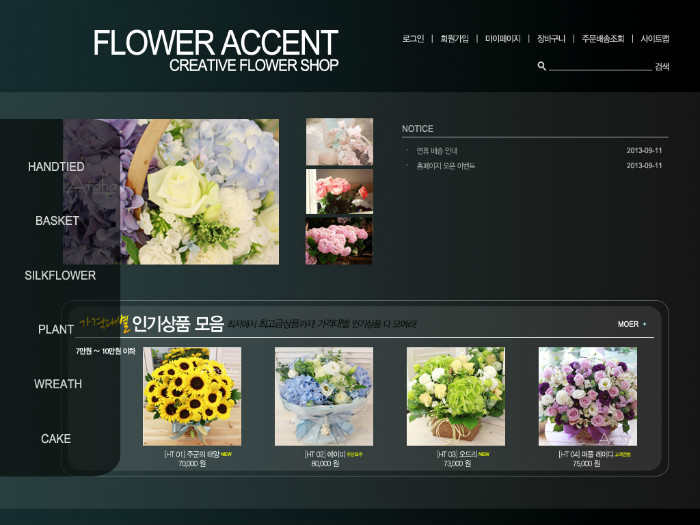Go to 마이페이지
This screenshot has height=525, width=700.
click(x=503, y=39)
